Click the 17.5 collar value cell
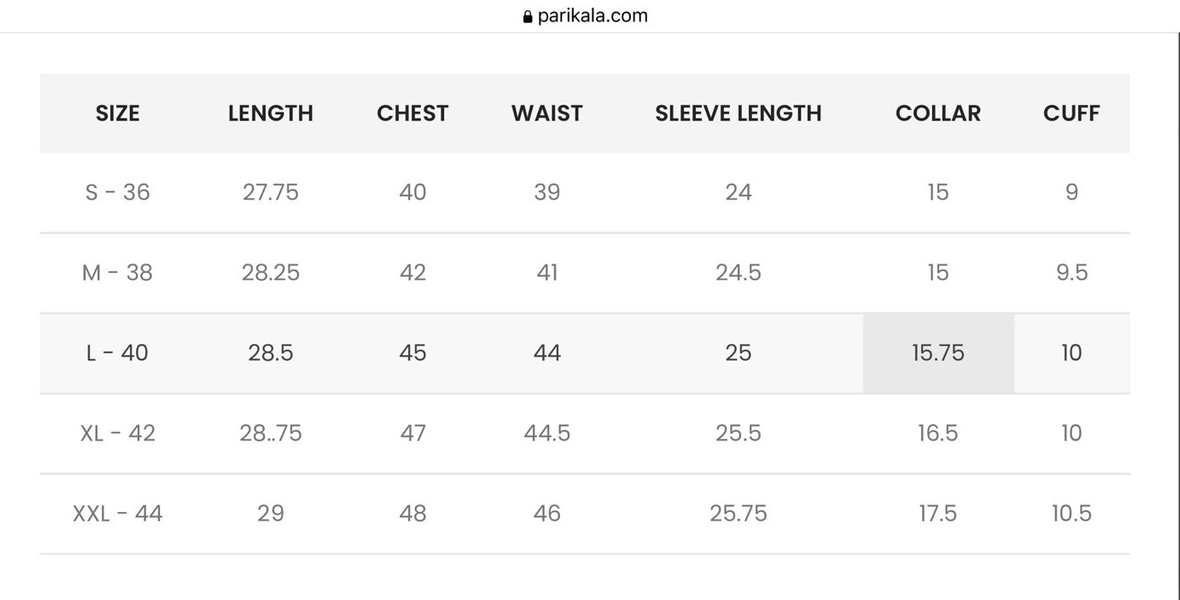The image size is (1180, 600). click(x=938, y=513)
